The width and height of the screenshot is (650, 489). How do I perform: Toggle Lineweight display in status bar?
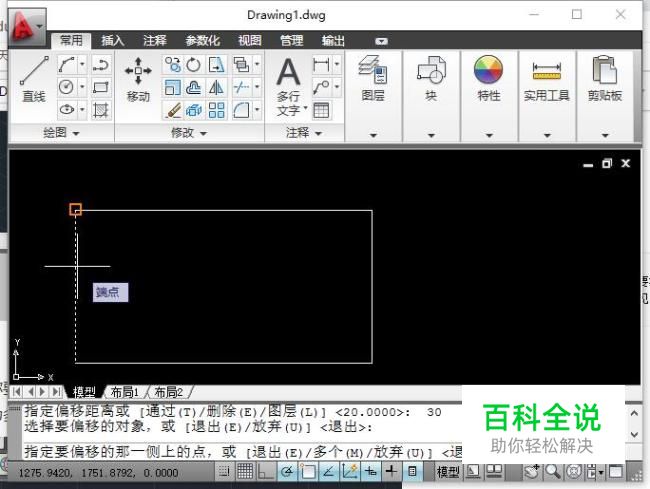[x=391, y=471]
